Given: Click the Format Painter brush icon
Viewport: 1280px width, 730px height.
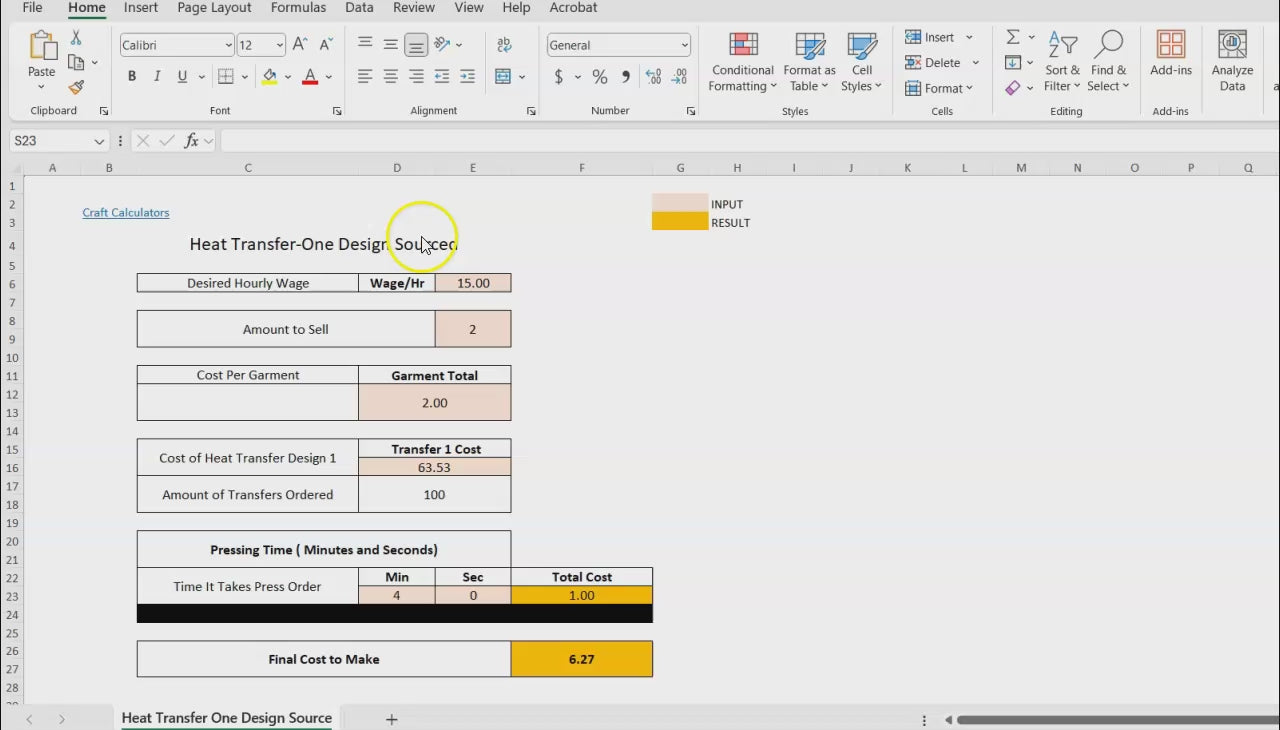Looking at the screenshot, I should [76, 88].
